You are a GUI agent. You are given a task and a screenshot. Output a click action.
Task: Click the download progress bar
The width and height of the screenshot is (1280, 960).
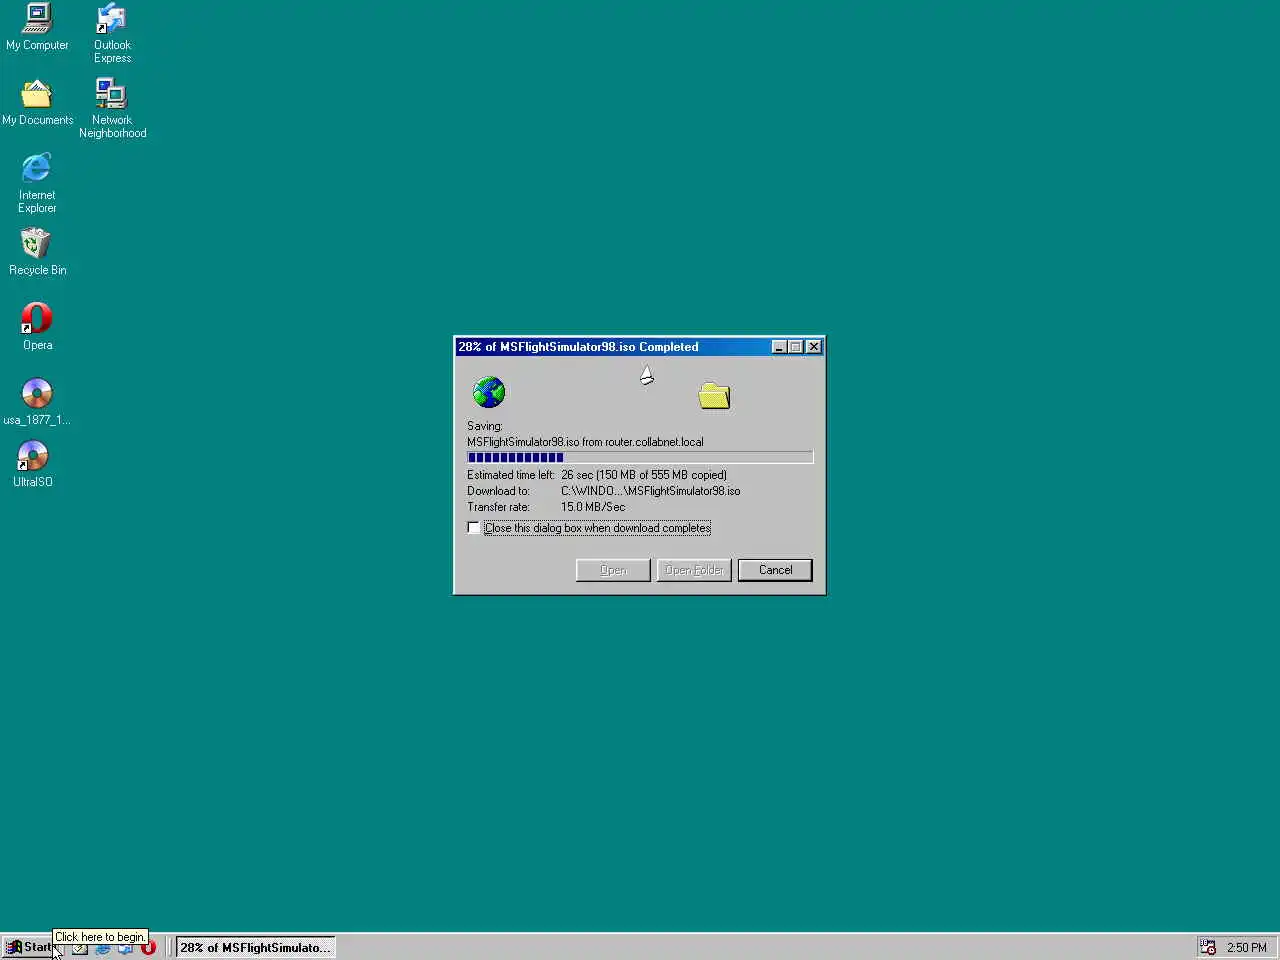click(x=640, y=458)
